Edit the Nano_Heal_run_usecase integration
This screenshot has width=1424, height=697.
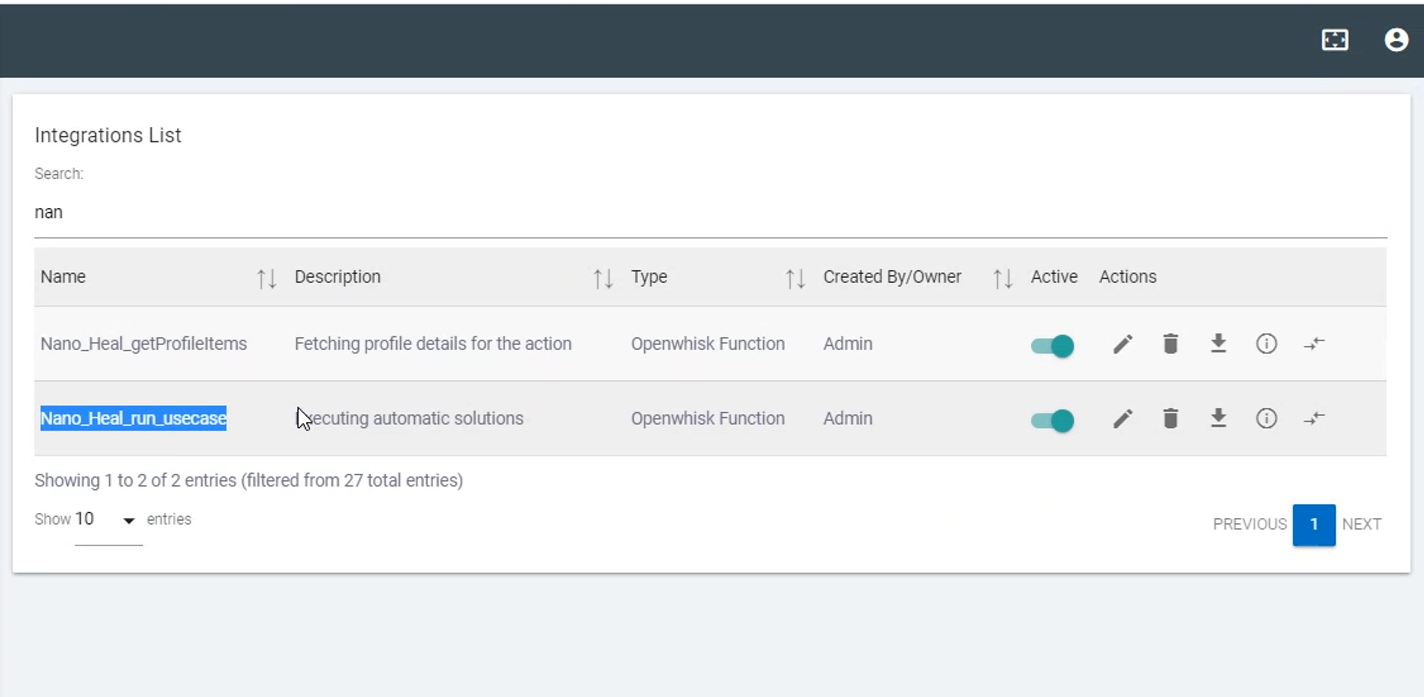(1123, 419)
